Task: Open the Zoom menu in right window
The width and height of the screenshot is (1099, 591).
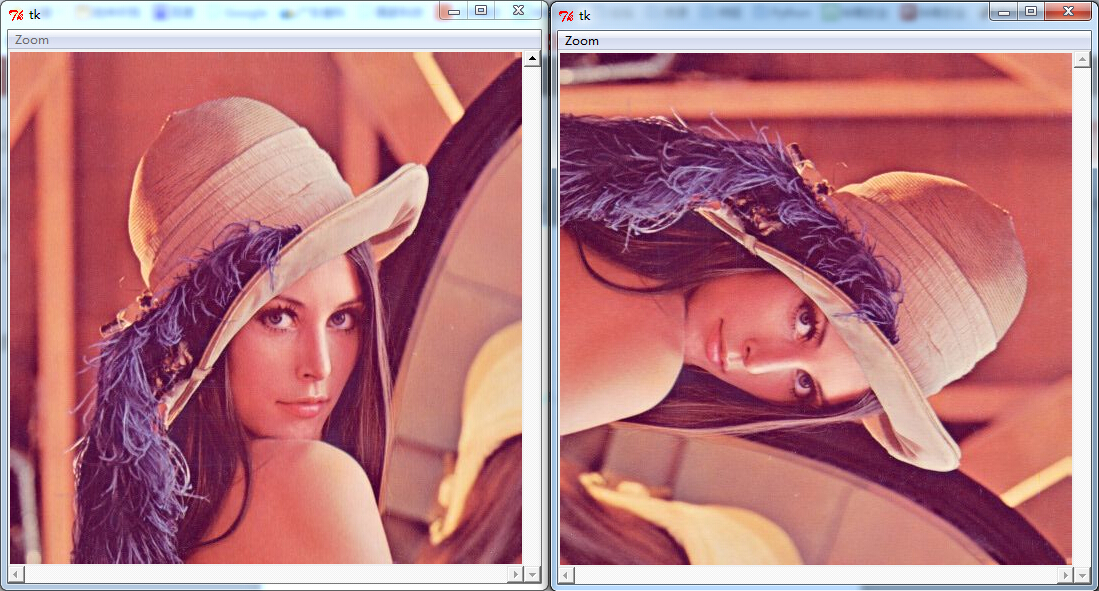Action: (x=582, y=41)
